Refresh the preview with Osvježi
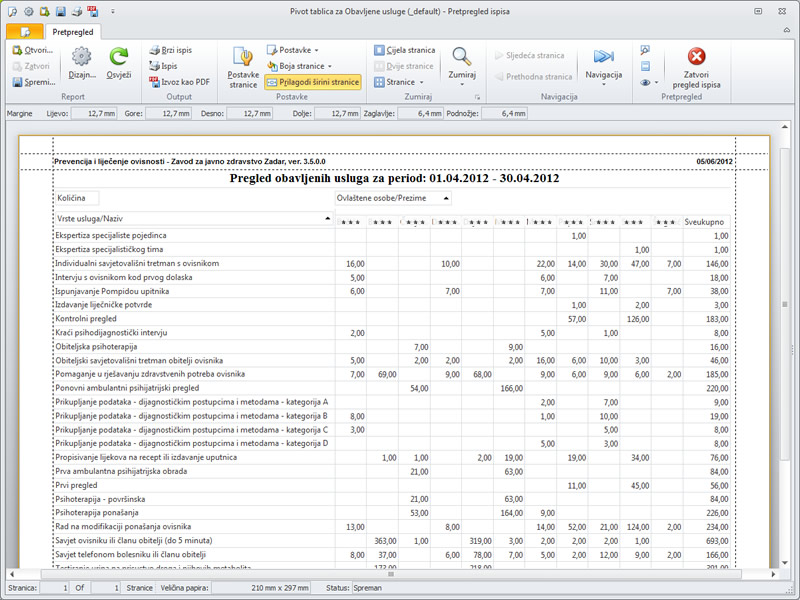The image size is (800, 600). [119, 63]
